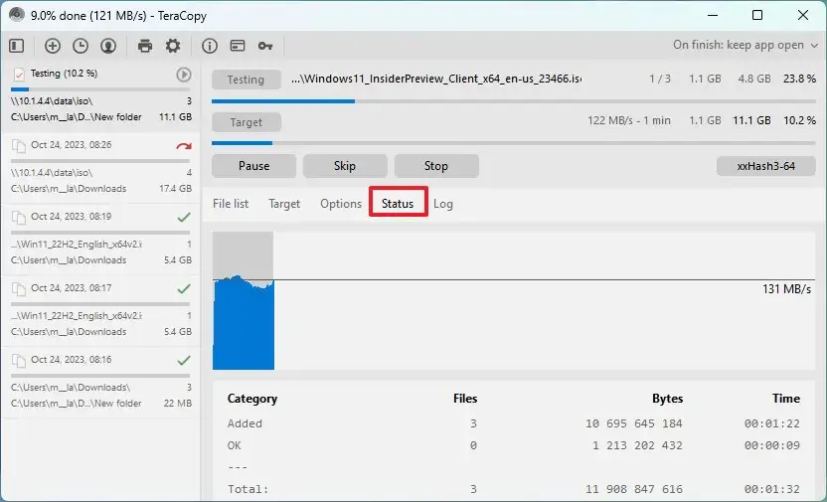The image size is (827, 502).
Task: Switch to the File list tab
Action: click(230, 204)
